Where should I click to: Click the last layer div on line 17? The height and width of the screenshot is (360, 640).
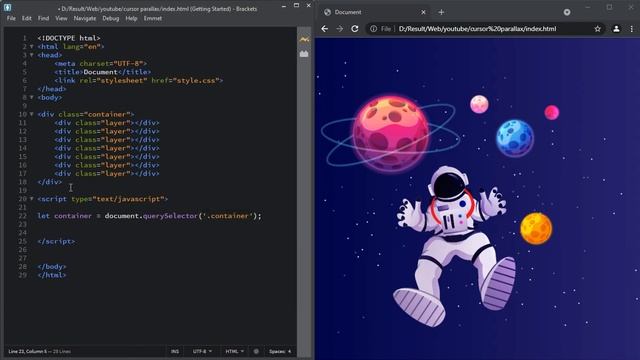[x=107, y=173]
